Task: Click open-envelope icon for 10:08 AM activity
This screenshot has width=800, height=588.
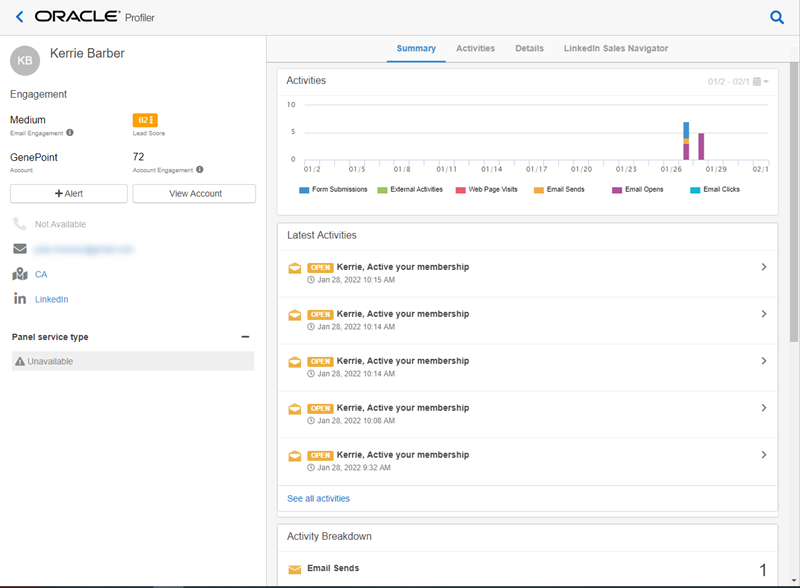Action: pyautogui.click(x=295, y=409)
